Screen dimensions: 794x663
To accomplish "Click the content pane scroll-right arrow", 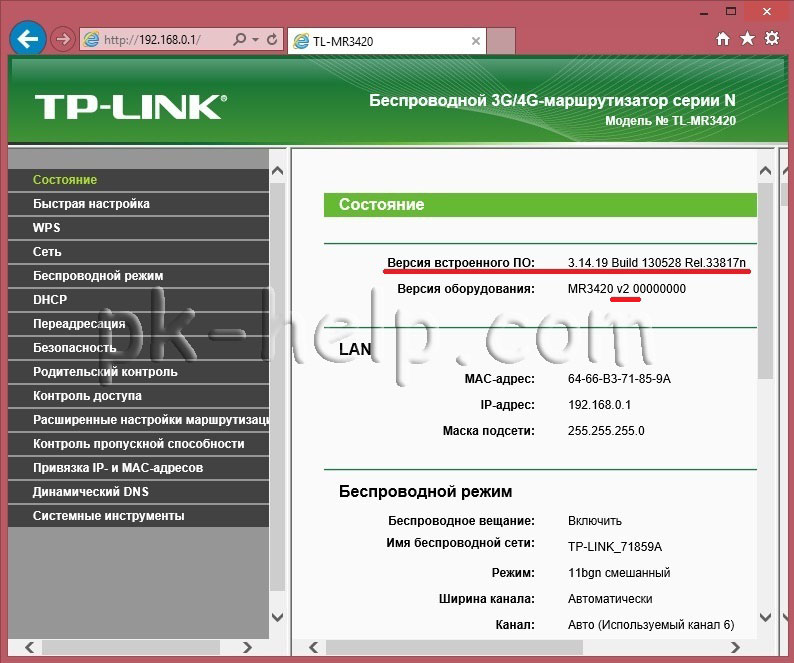I will click(x=735, y=647).
